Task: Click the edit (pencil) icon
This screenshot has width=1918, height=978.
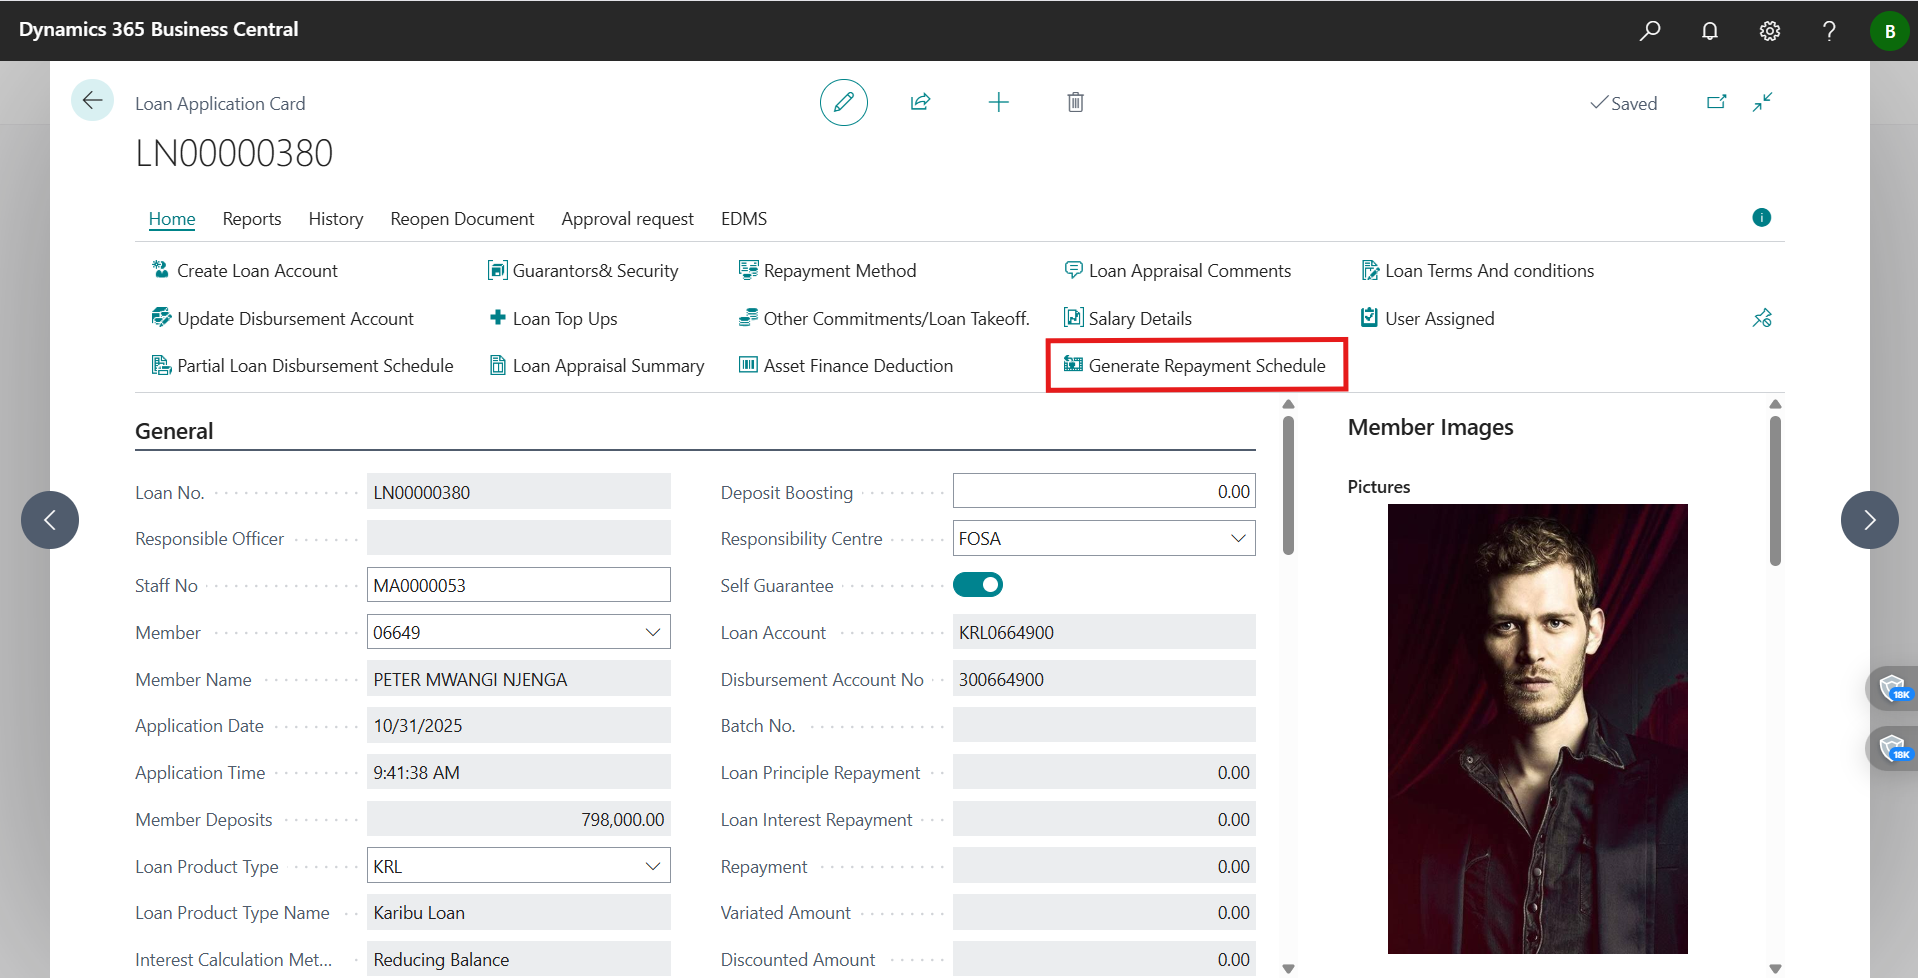Action: tap(843, 102)
